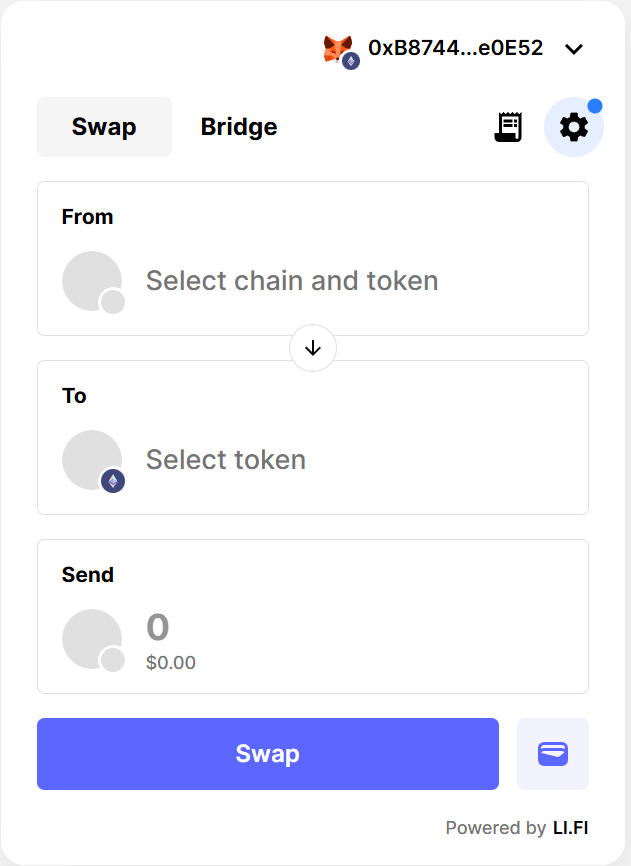
Task: Click the swap direction arrow between From and To
Action: click(313, 348)
